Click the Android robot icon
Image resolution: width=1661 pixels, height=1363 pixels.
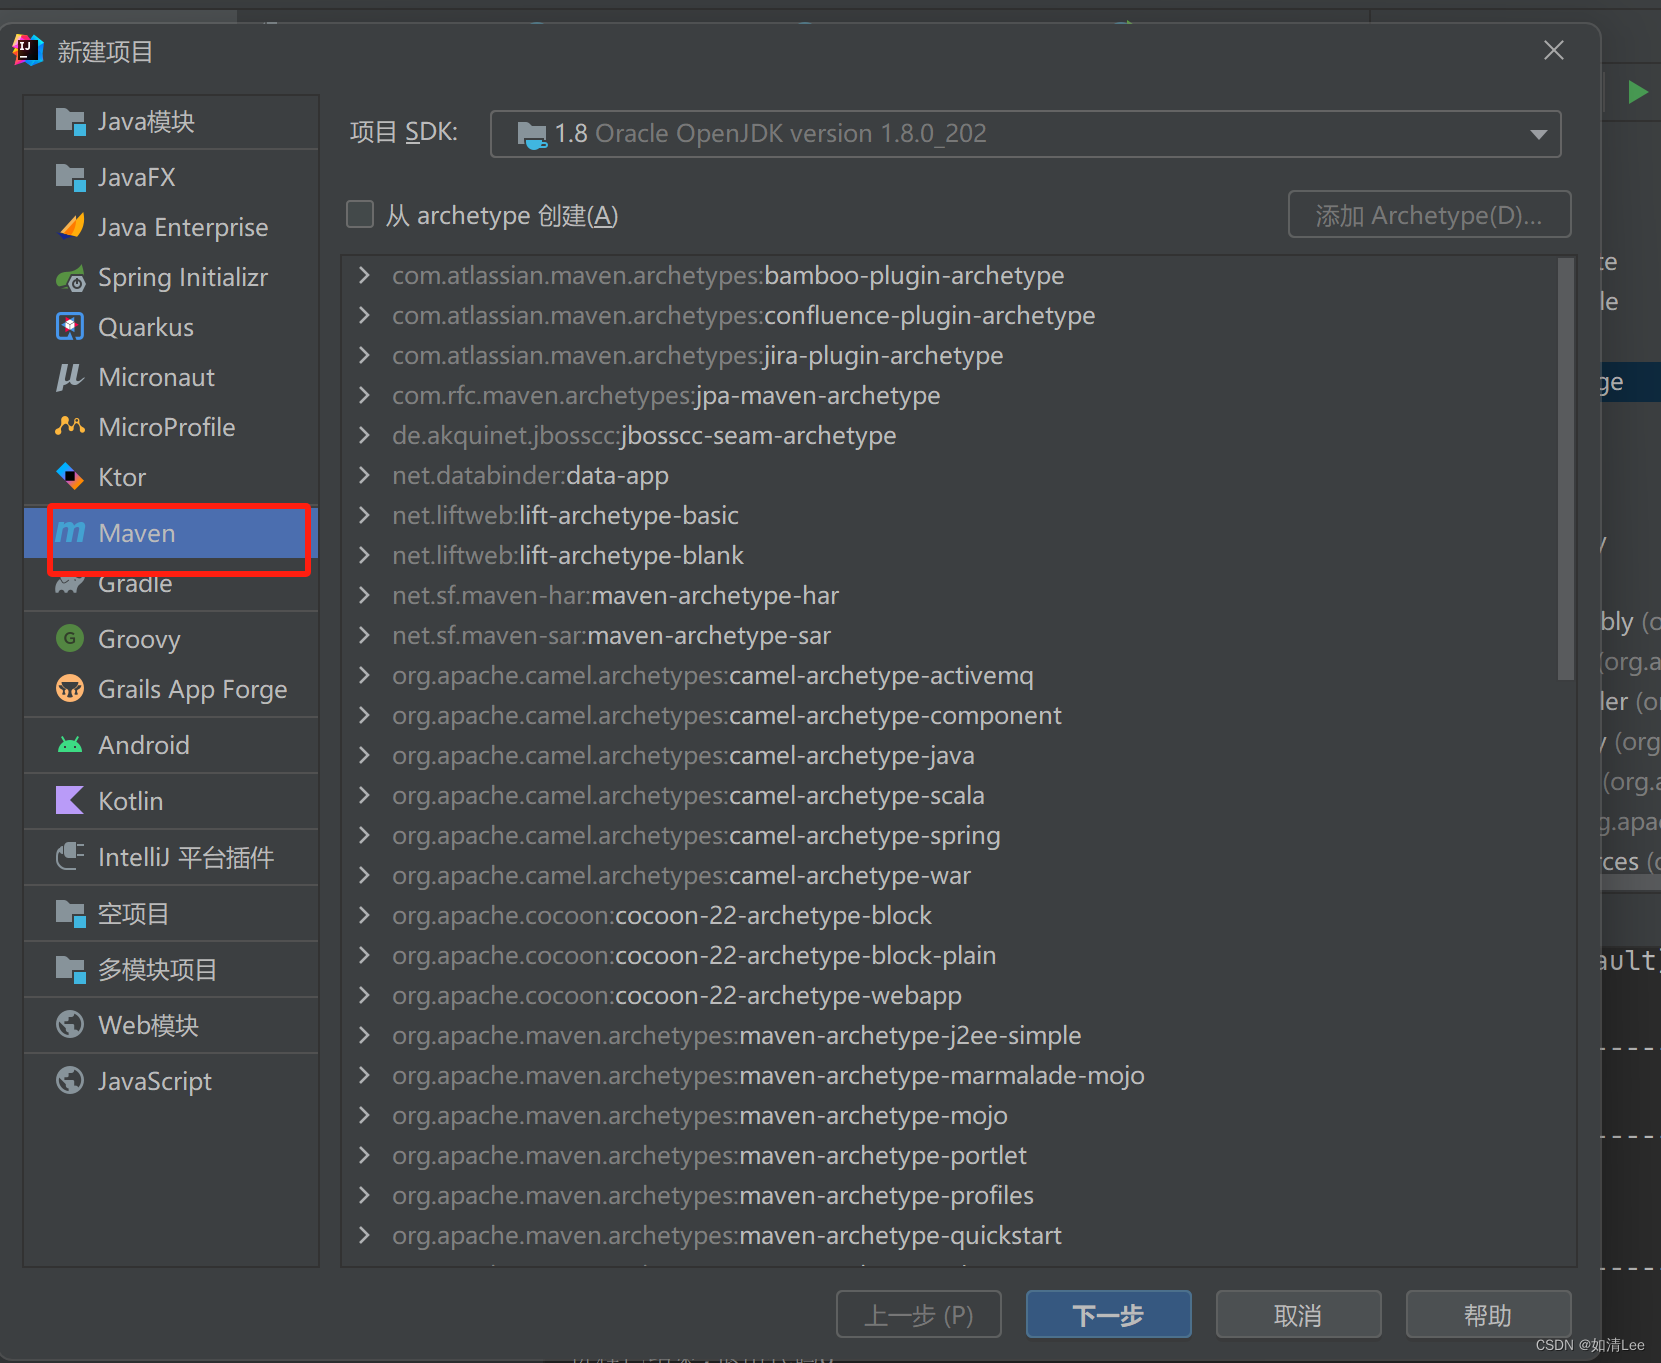(x=70, y=745)
